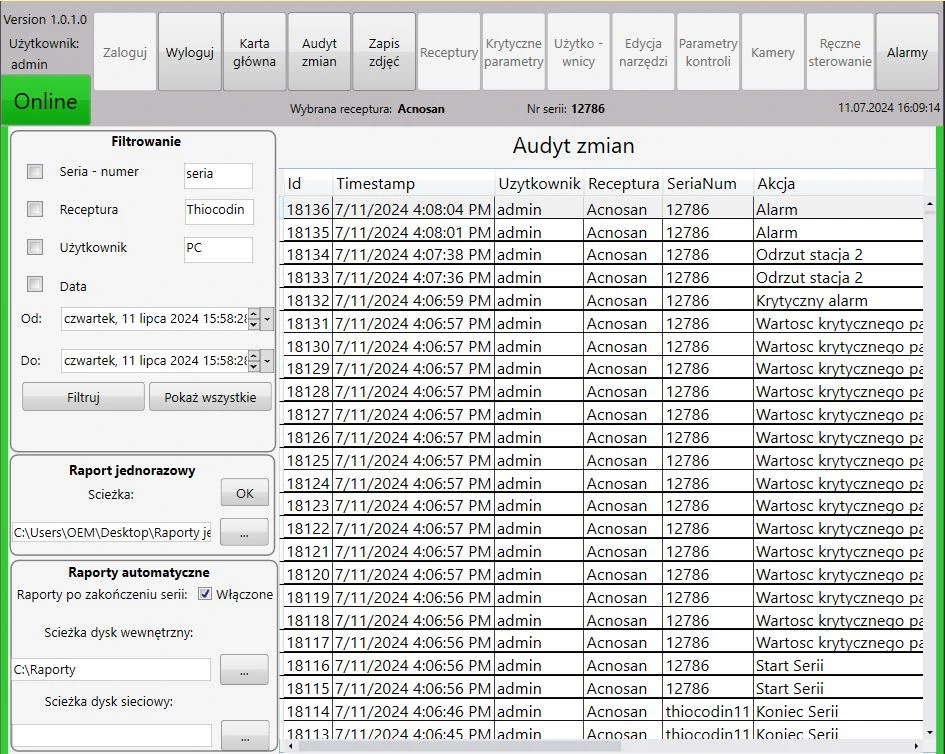The width and height of the screenshot is (945, 754).
Task: Toggle the Użytkownik filter checkbox
Action: 35,248
